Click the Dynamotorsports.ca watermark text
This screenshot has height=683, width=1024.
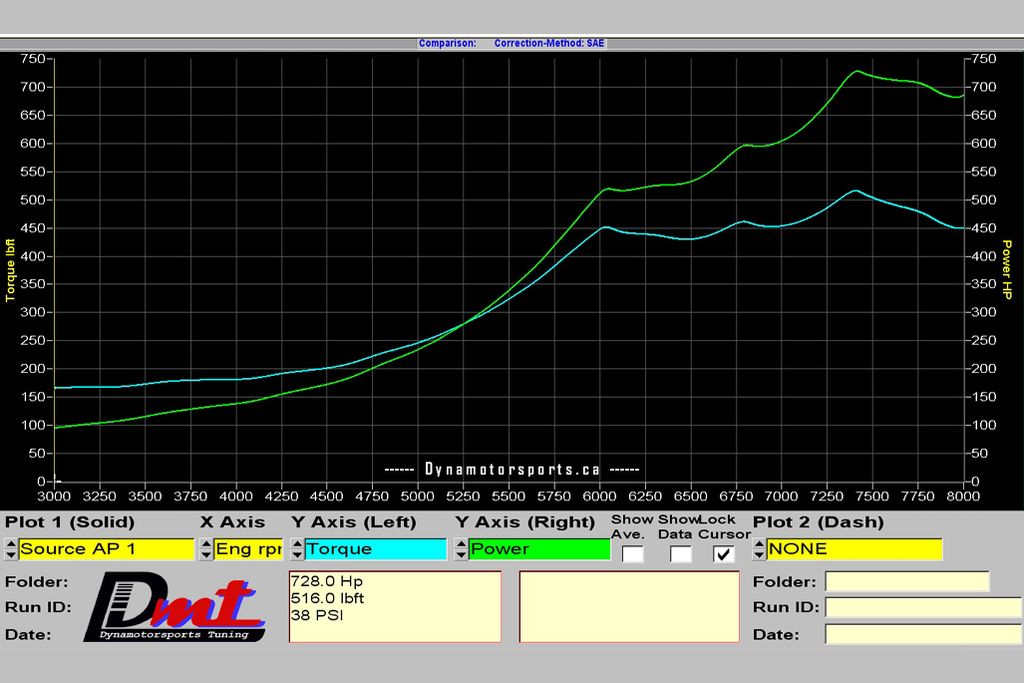coord(512,469)
